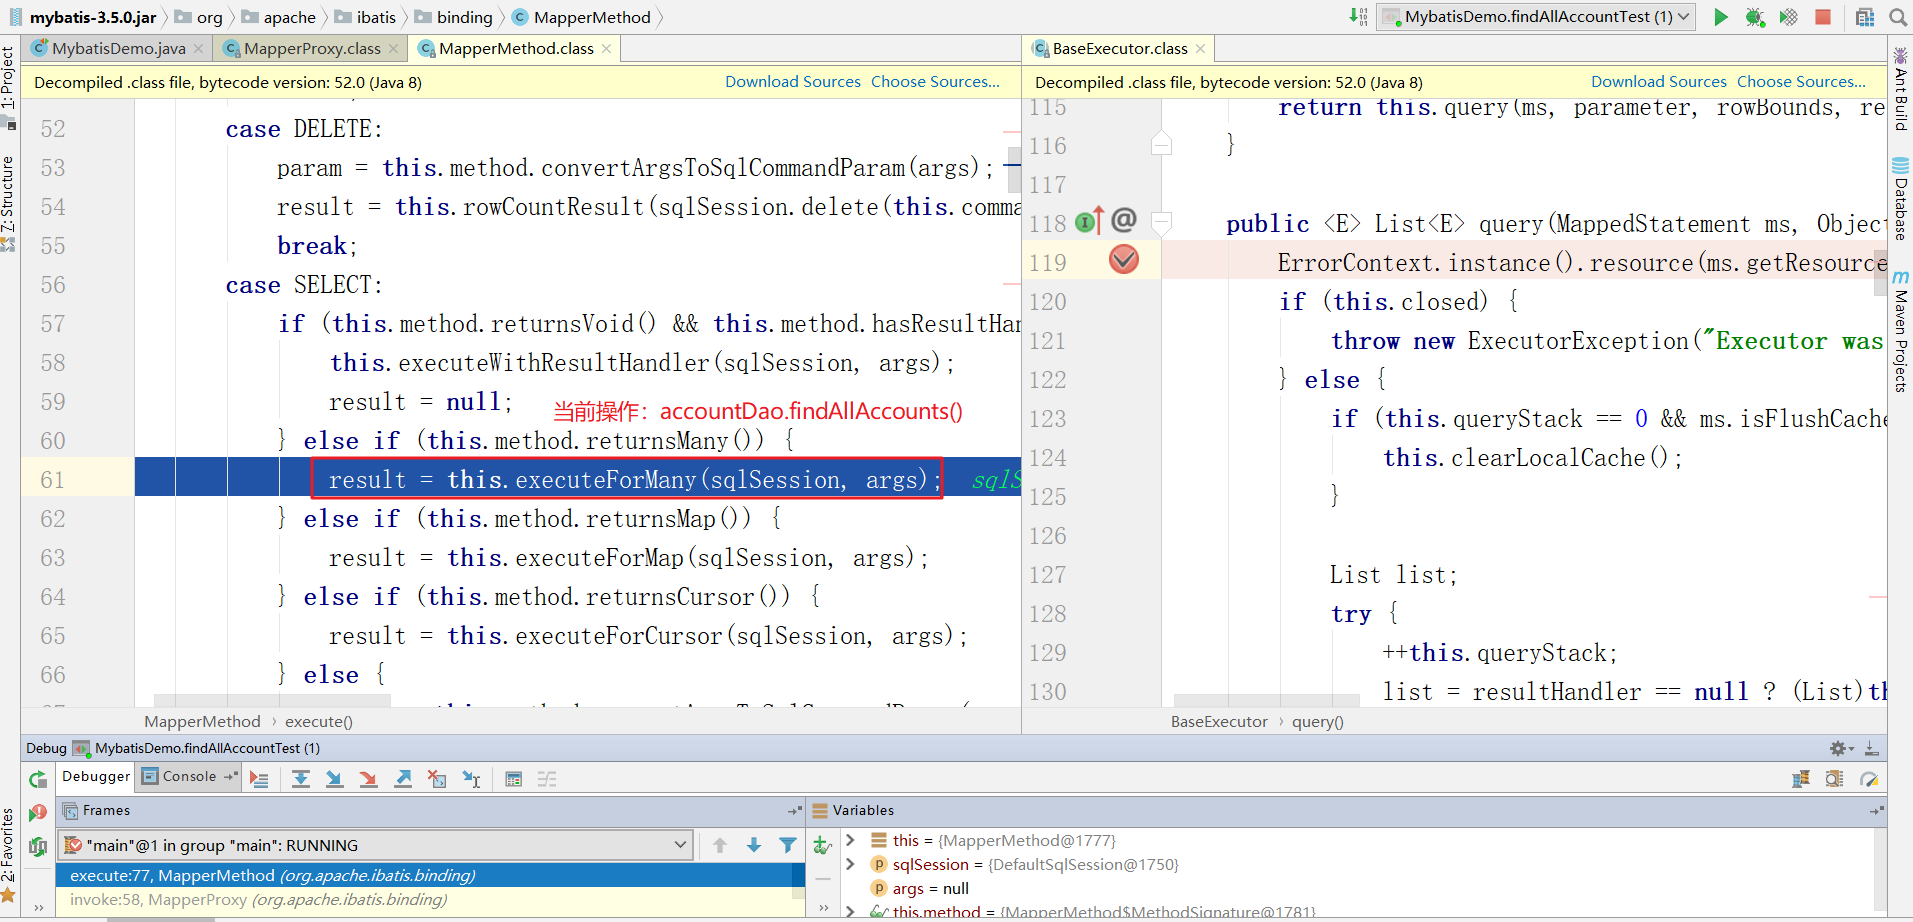Click Download Sources in the left editor

[x=793, y=82]
